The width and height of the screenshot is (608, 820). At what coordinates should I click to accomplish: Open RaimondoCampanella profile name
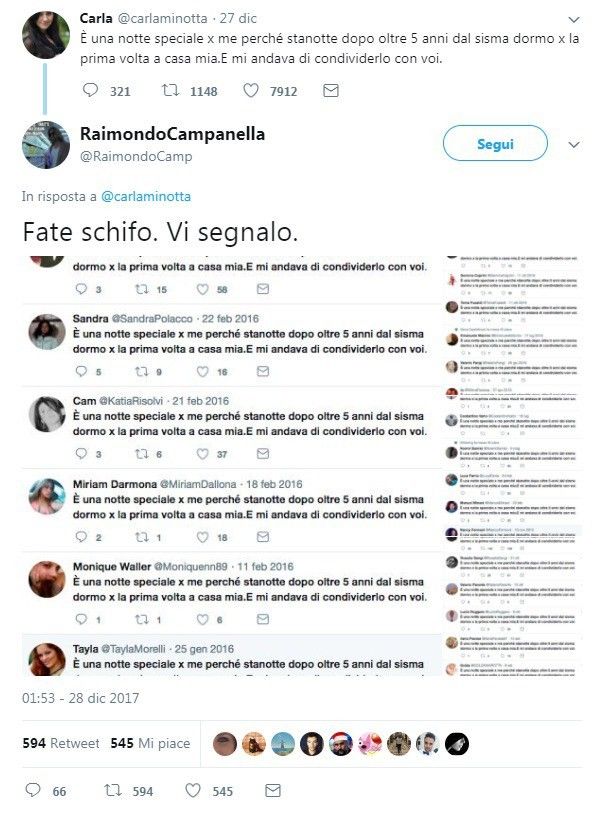tap(173, 134)
